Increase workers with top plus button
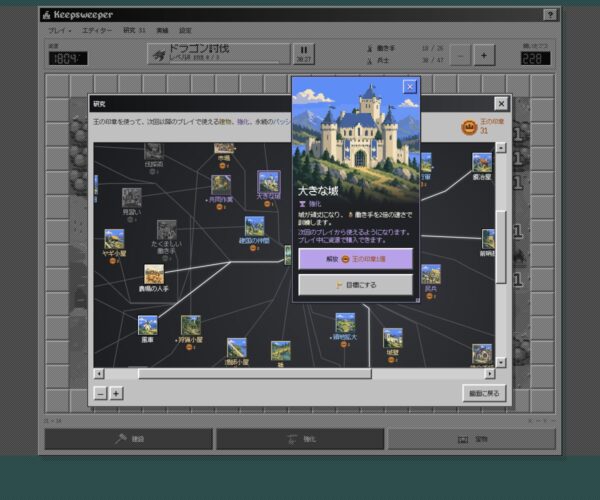600x500 pixels. (x=484, y=56)
